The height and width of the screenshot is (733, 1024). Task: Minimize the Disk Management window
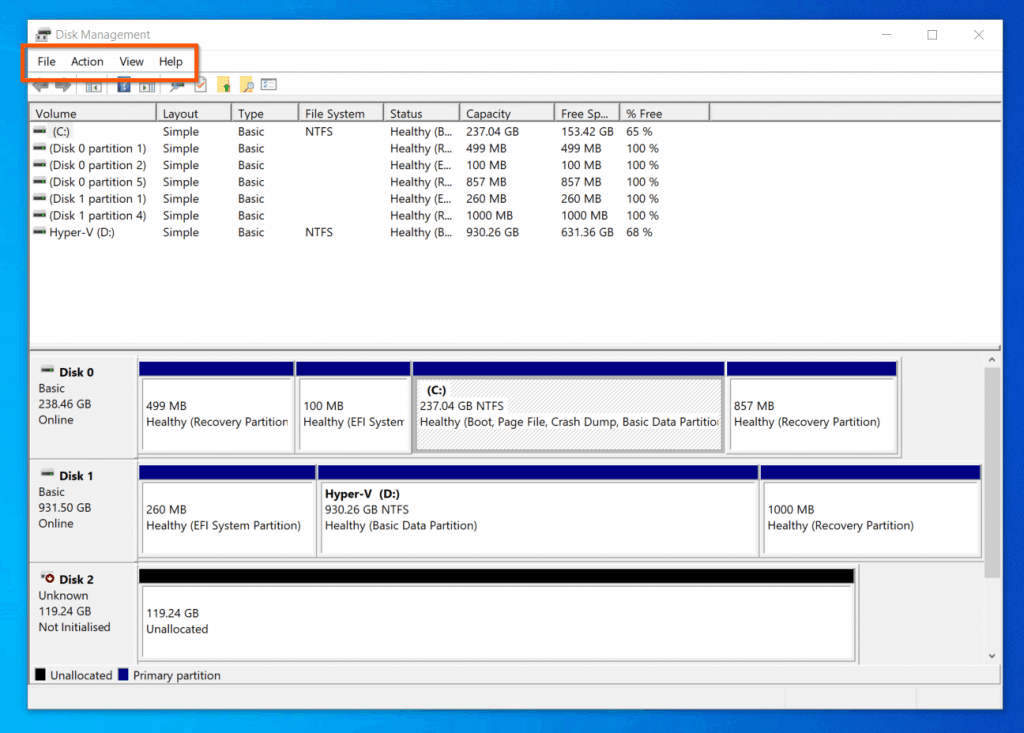click(886, 35)
